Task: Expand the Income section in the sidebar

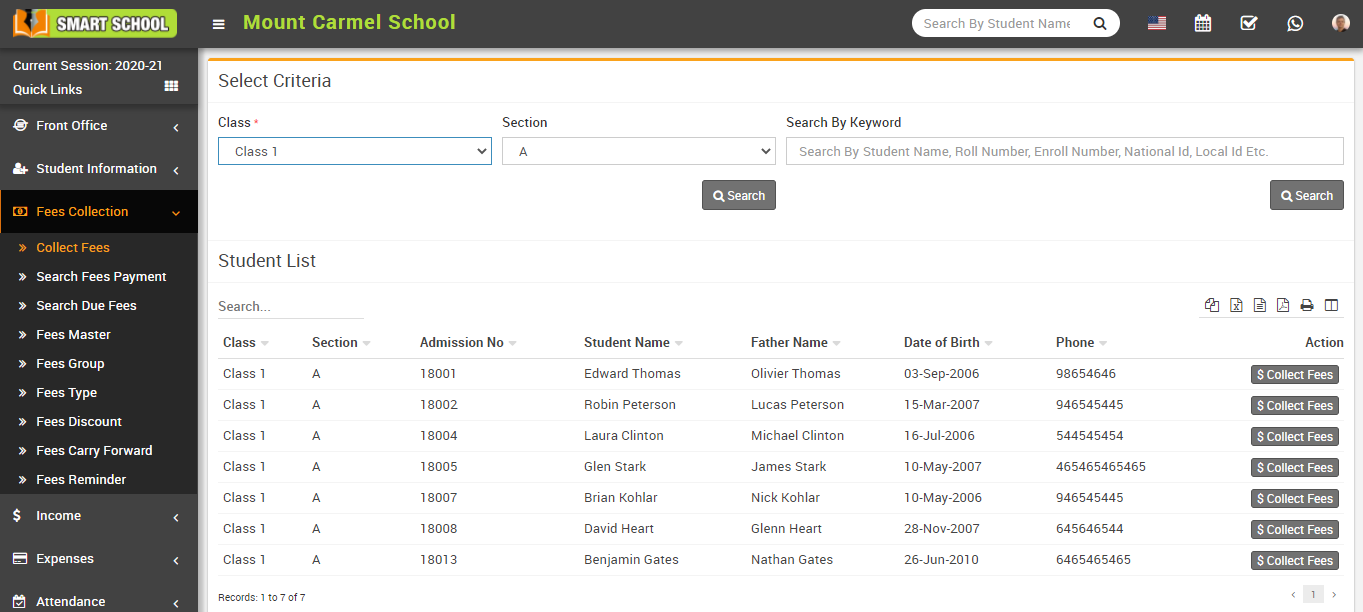Action: pyautogui.click(x=60, y=515)
